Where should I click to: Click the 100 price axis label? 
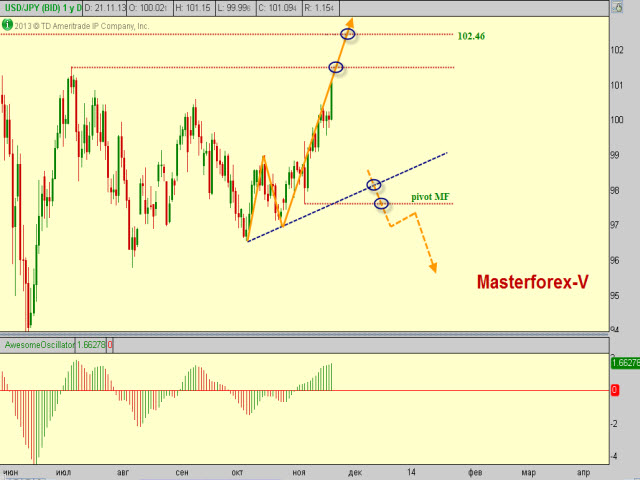pos(617,120)
